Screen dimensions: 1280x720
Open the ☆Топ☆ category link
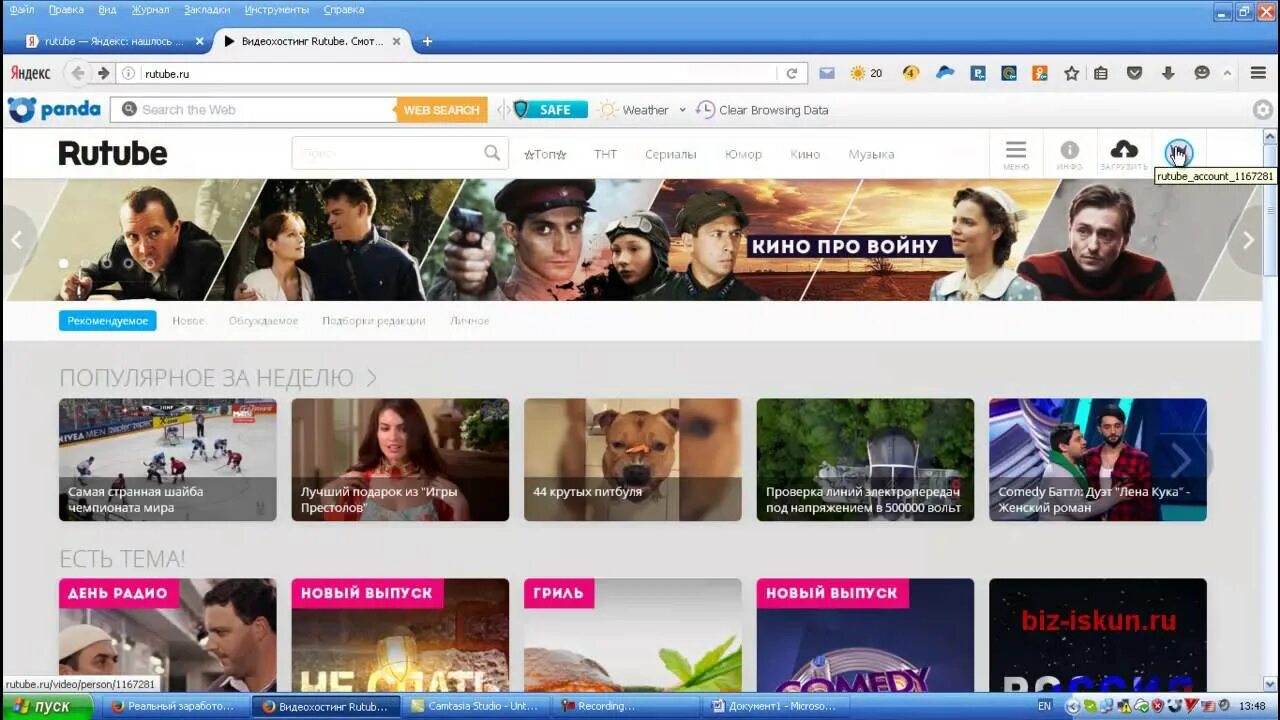(545, 154)
